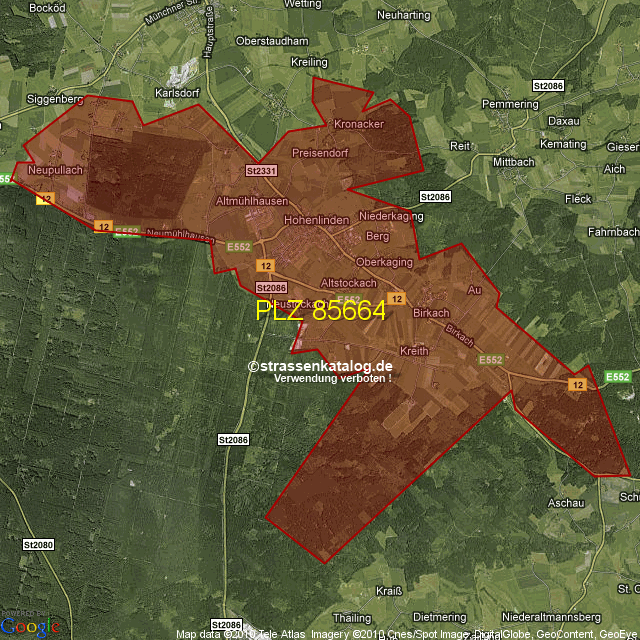Click the route 12 shield above Birkach
The height and width of the screenshot is (640, 640).
(x=396, y=298)
